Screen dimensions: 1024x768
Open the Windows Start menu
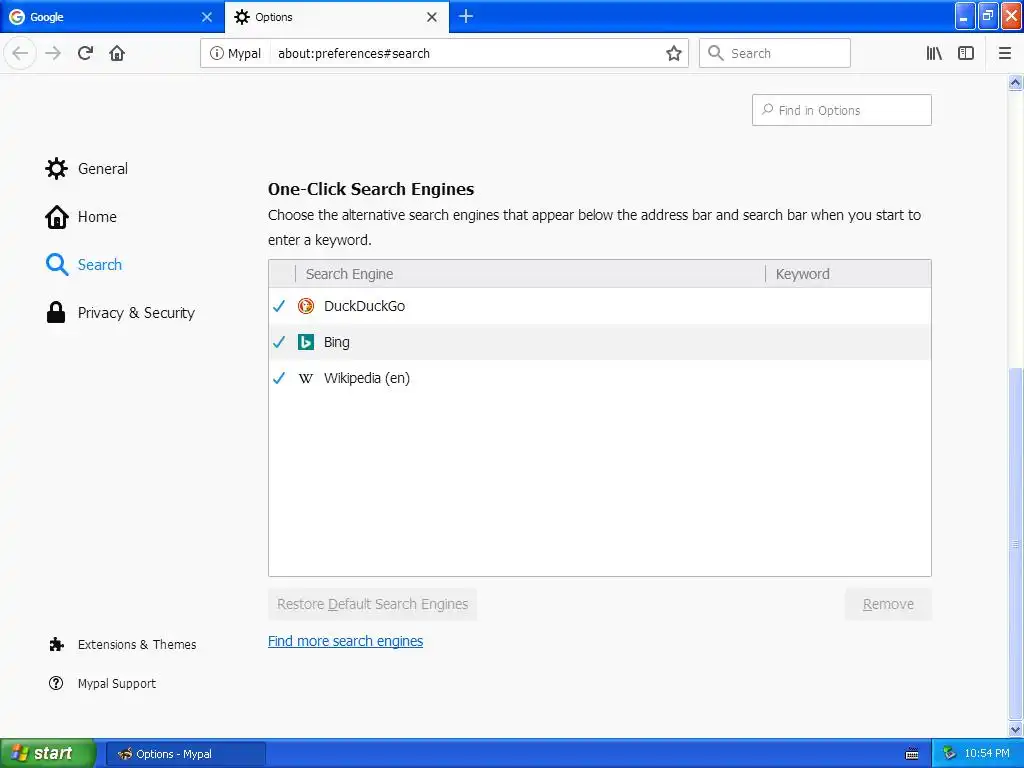tap(47, 753)
